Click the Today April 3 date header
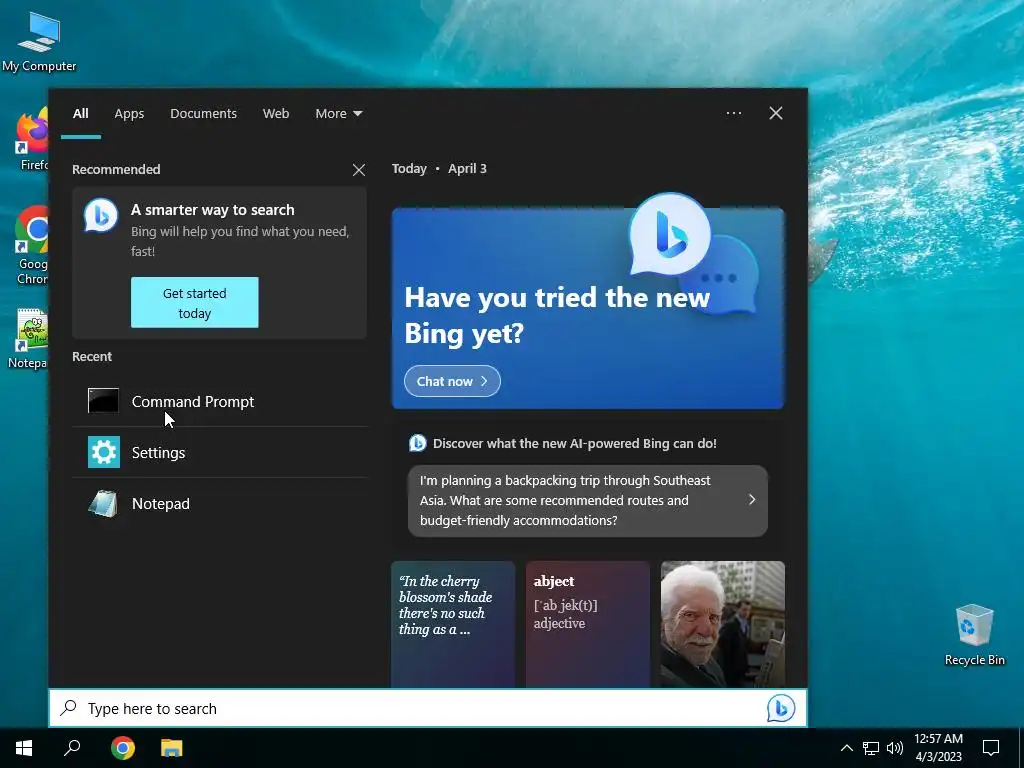The height and width of the screenshot is (768, 1024). coord(439,168)
